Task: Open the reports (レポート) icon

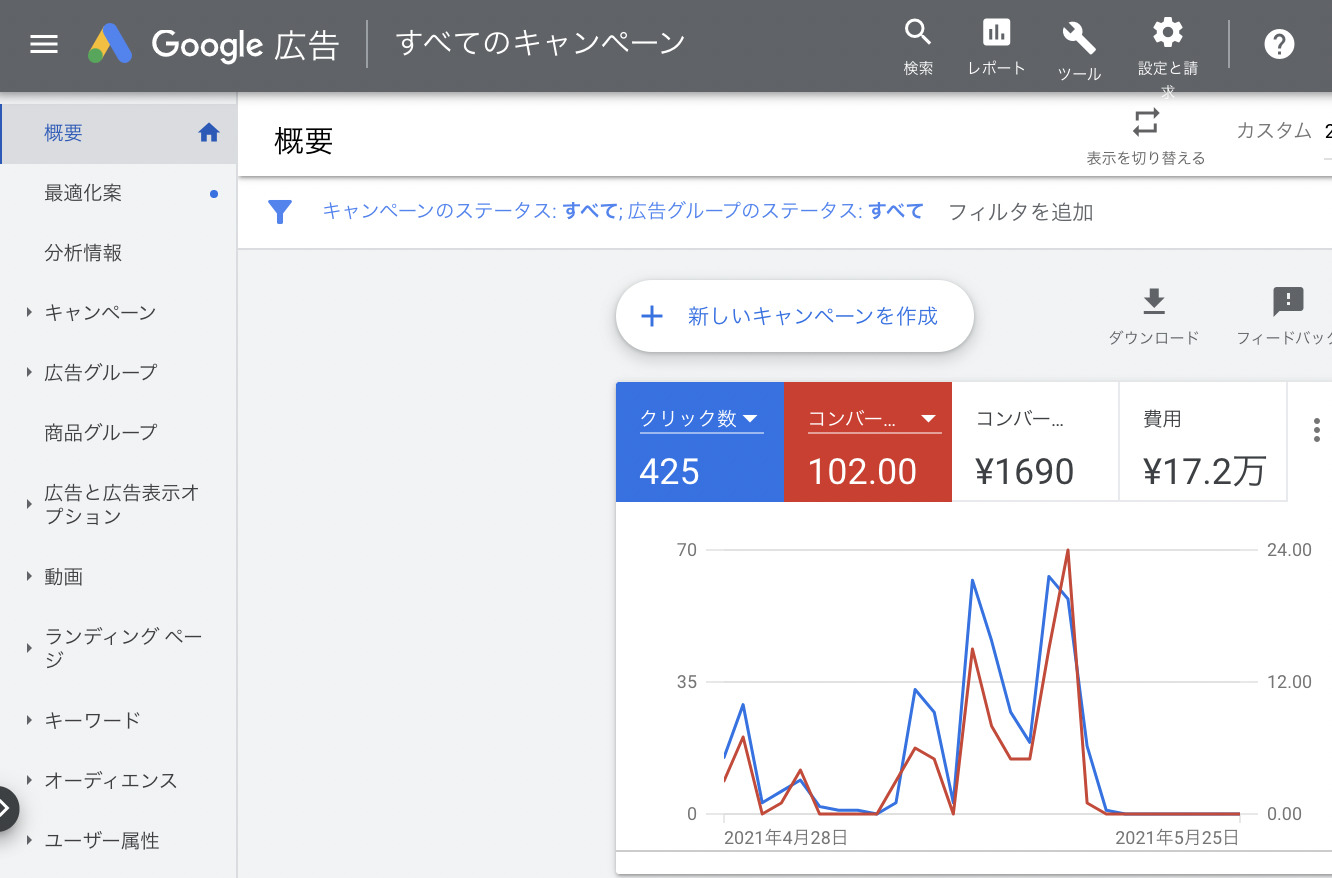Action: (996, 34)
